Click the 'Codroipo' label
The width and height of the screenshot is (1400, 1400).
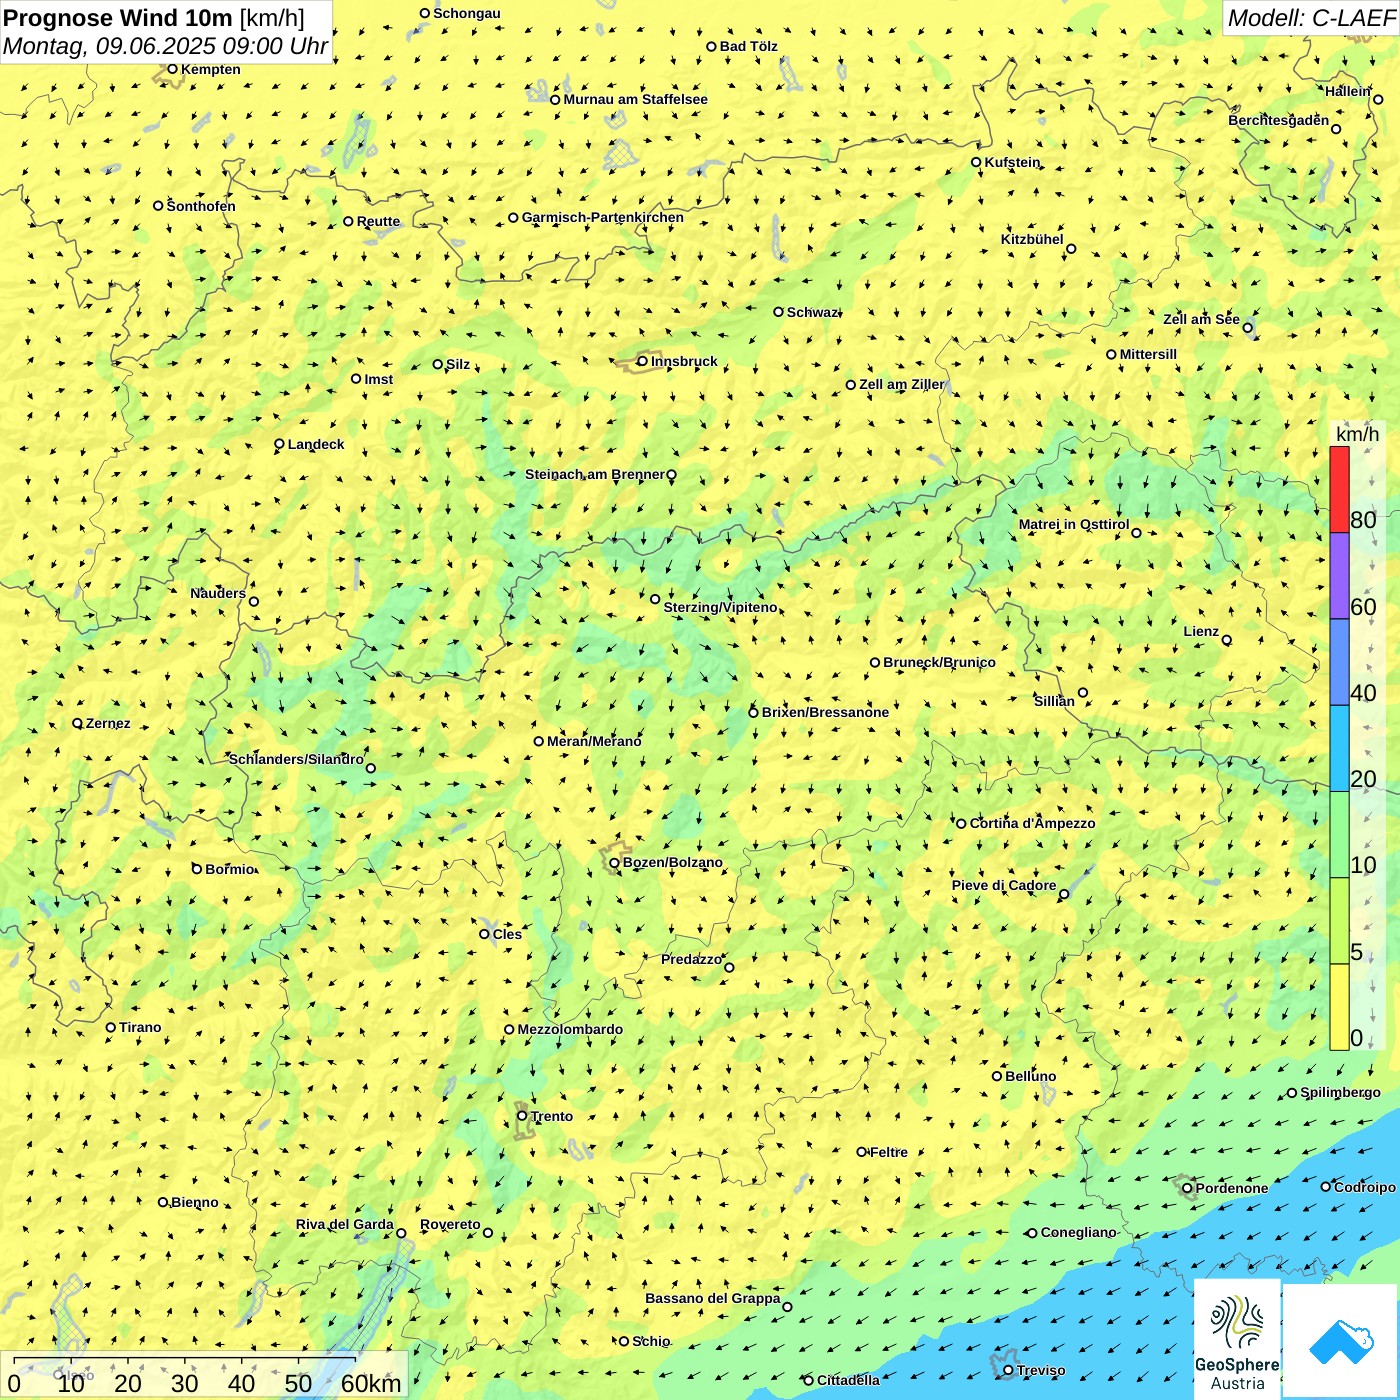coord(1365,1187)
